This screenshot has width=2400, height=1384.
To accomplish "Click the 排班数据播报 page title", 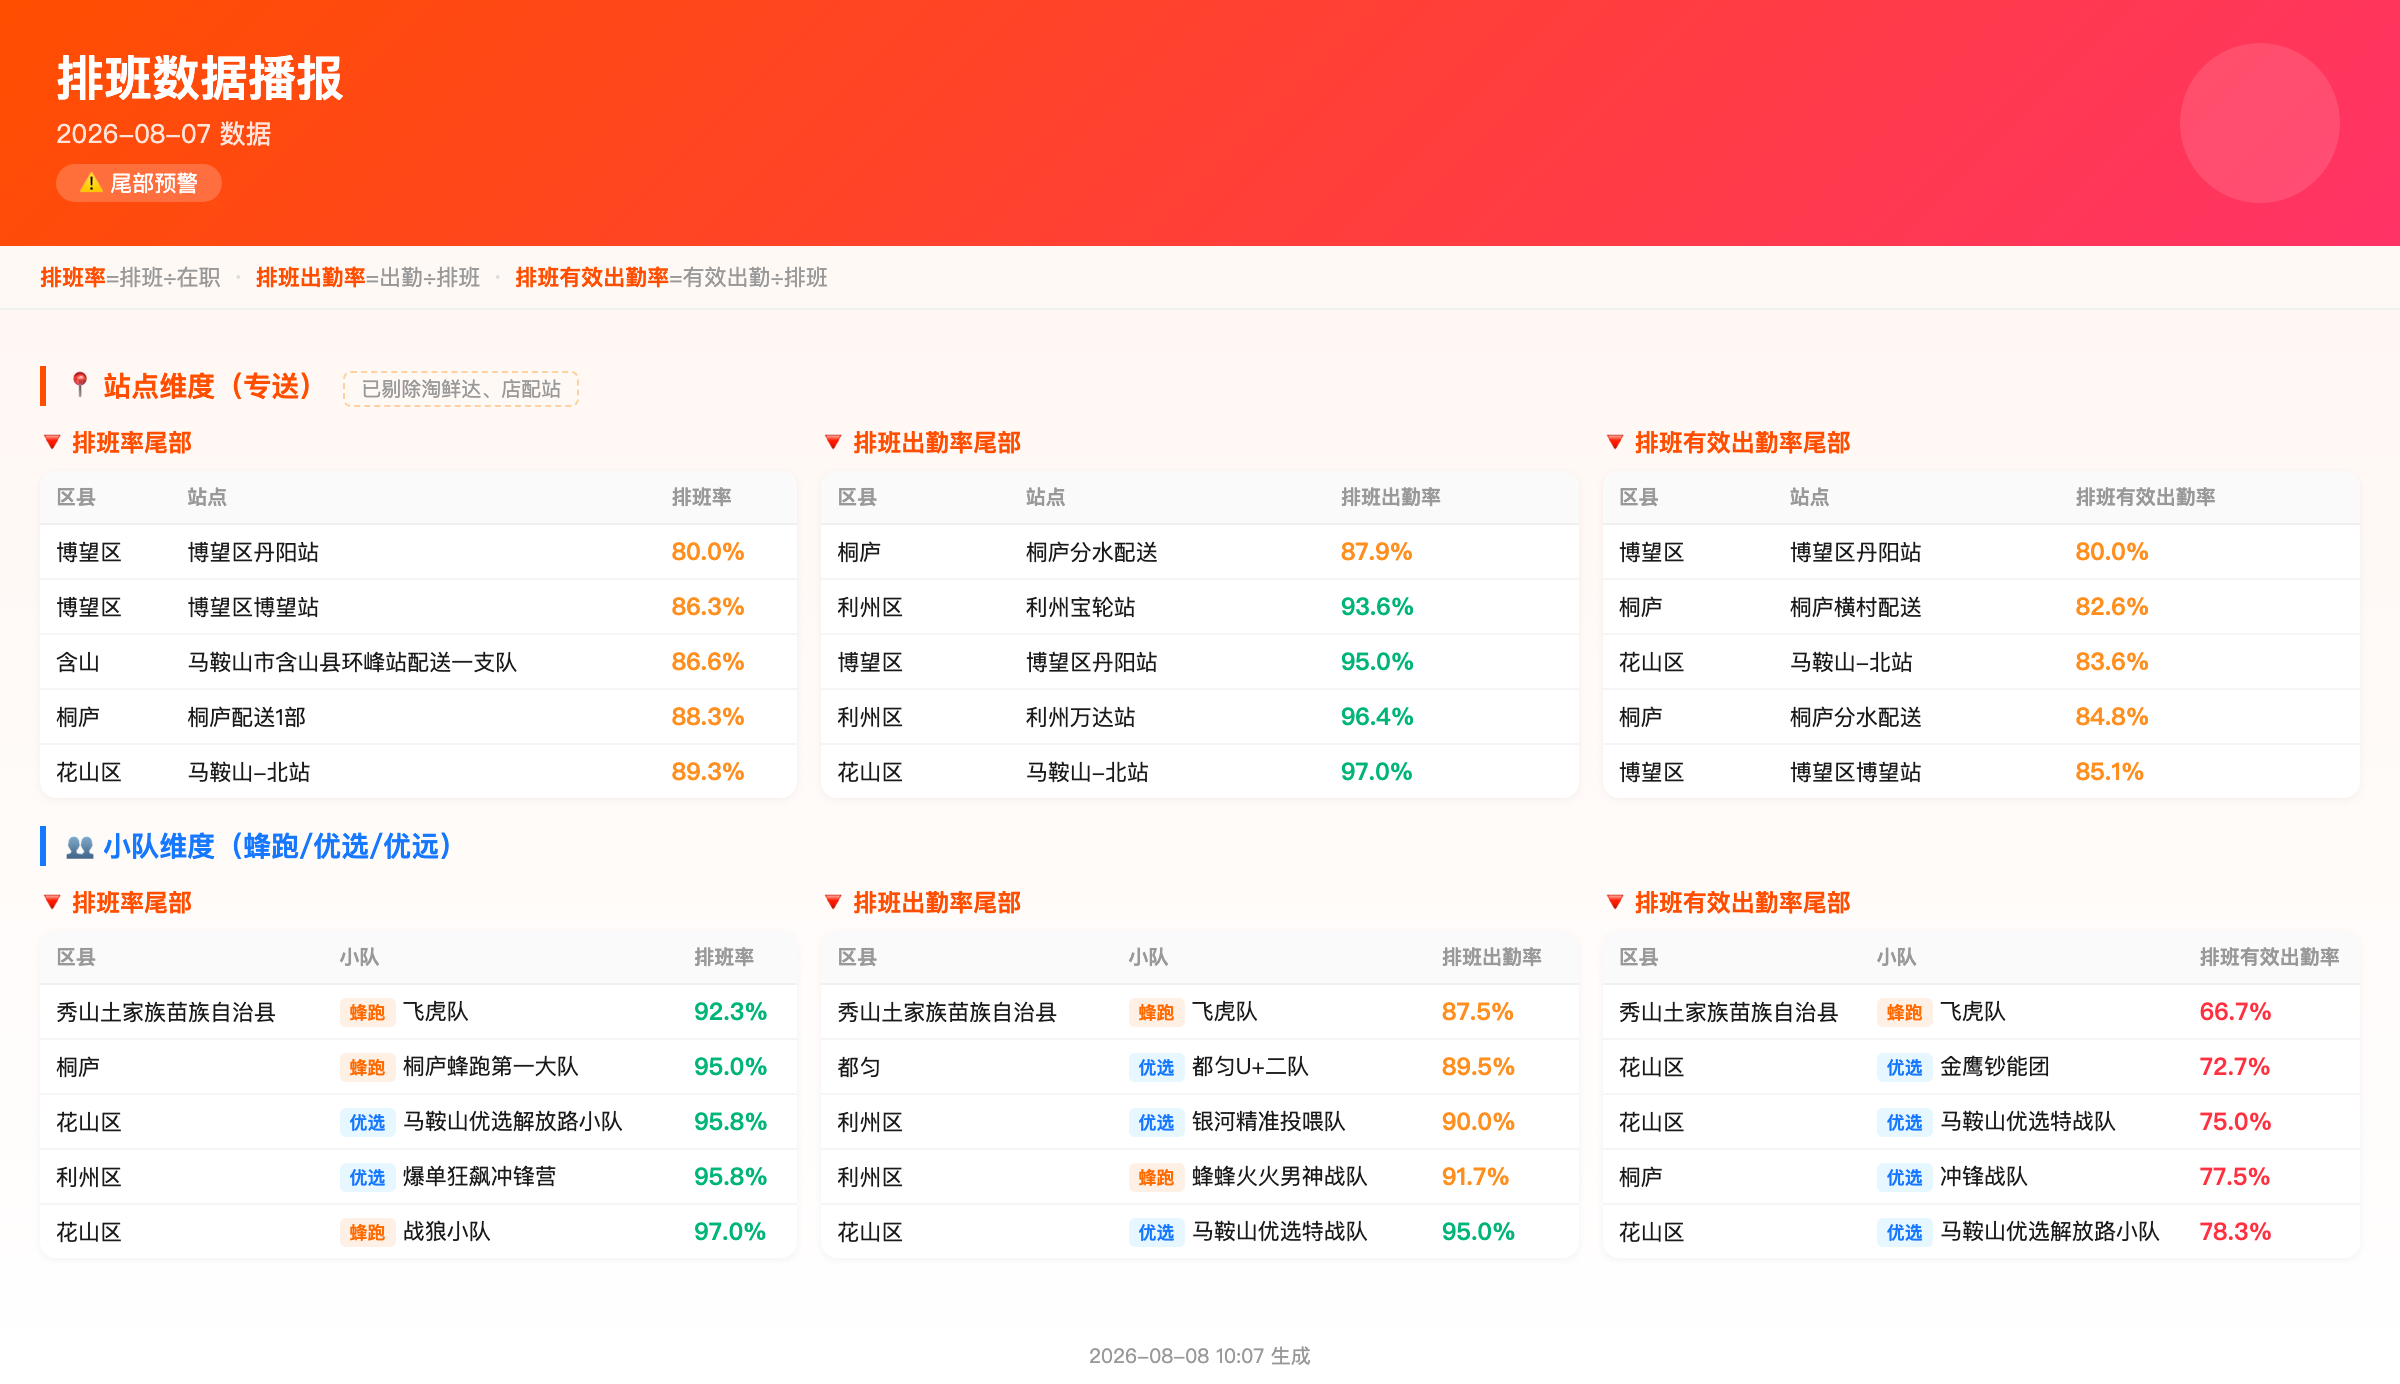I will 200,78.
